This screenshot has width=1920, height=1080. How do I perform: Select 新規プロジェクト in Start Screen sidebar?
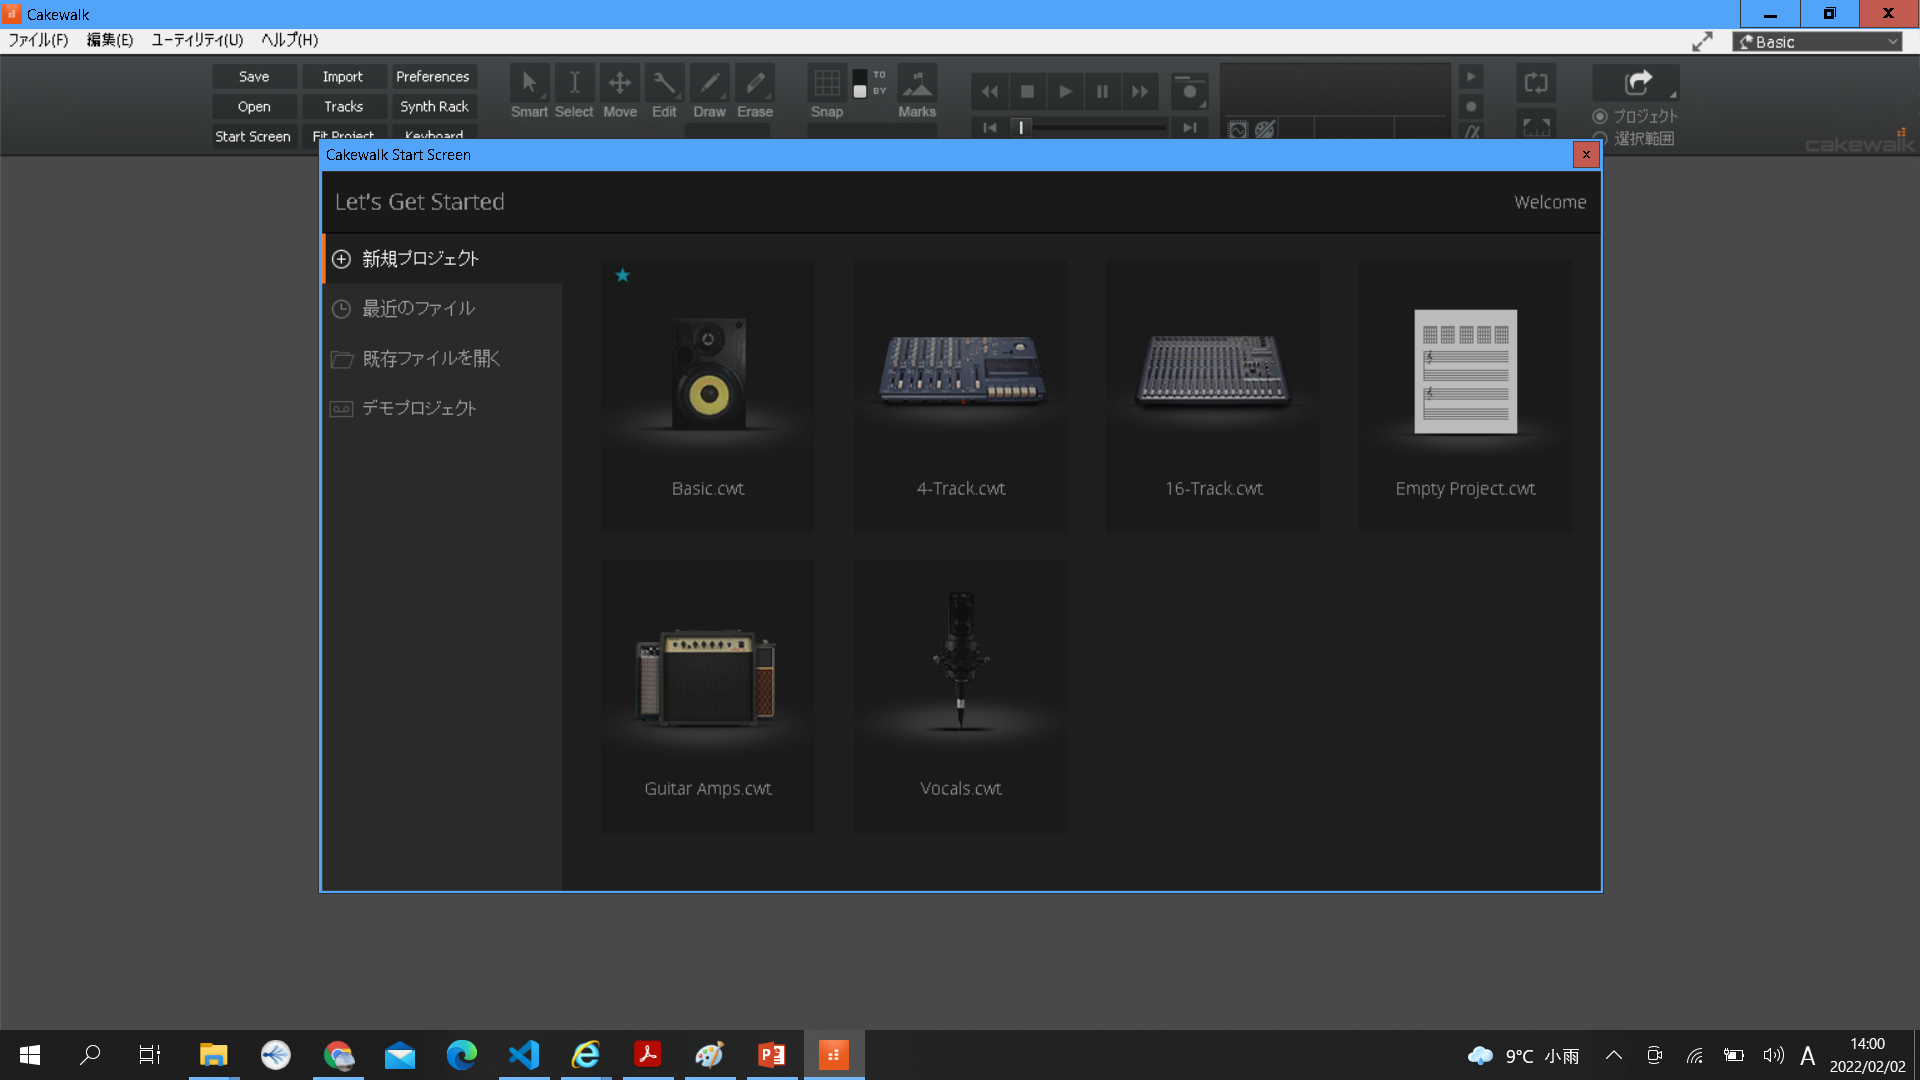point(442,259)
